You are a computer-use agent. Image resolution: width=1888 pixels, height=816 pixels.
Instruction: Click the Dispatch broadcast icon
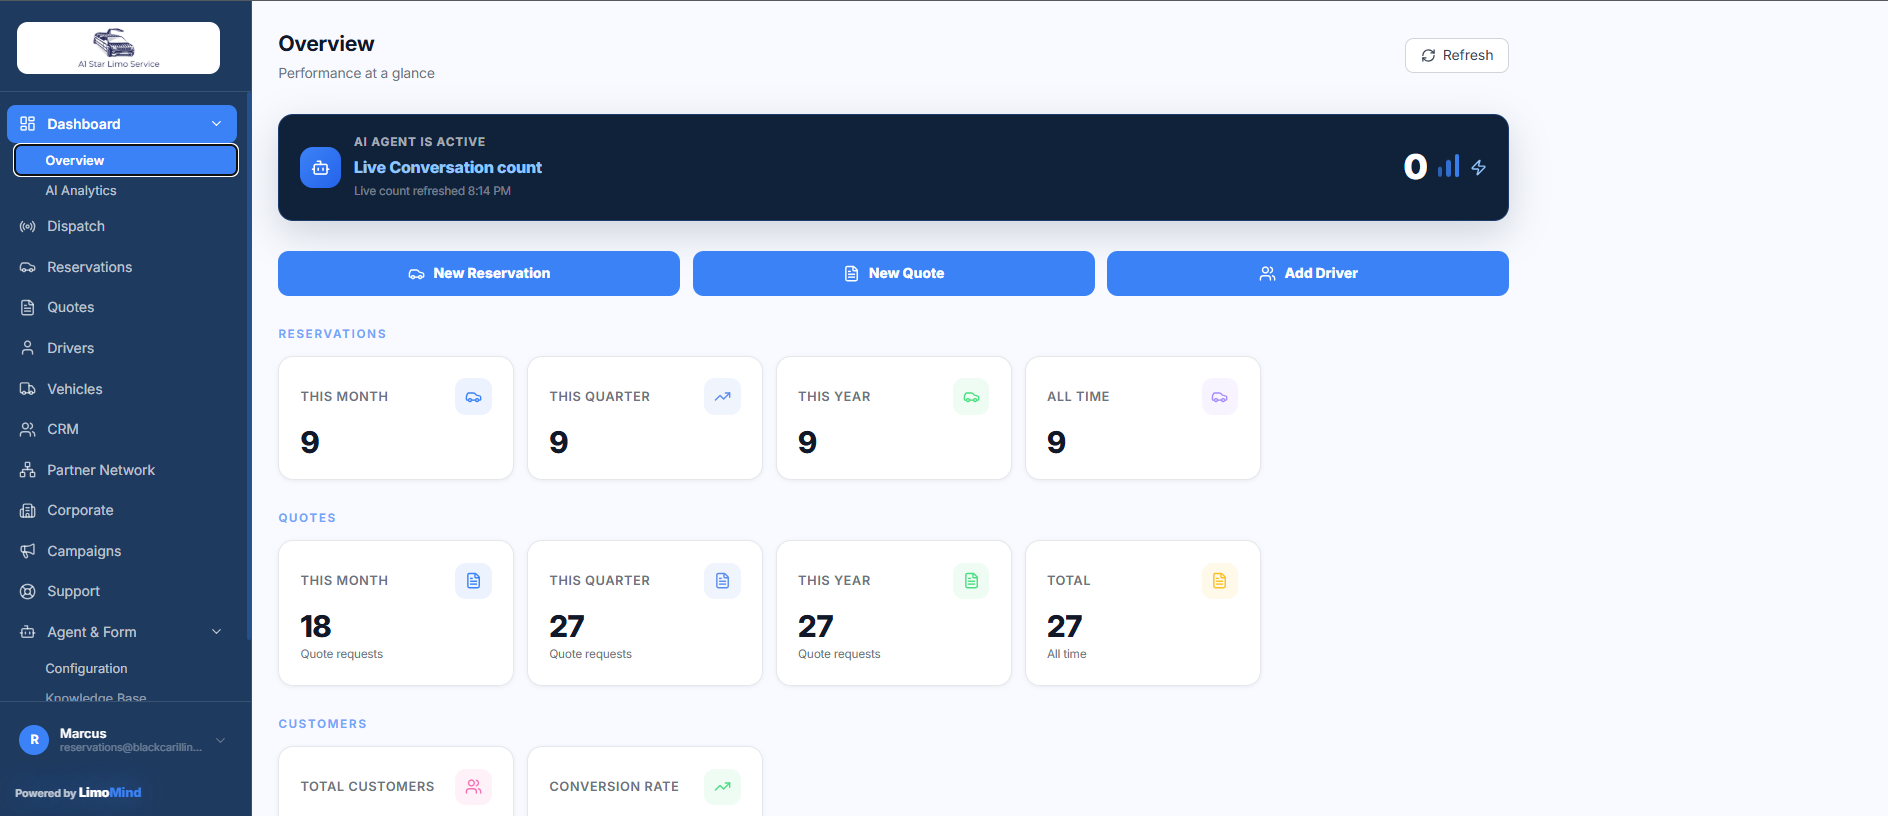point(27,226)
